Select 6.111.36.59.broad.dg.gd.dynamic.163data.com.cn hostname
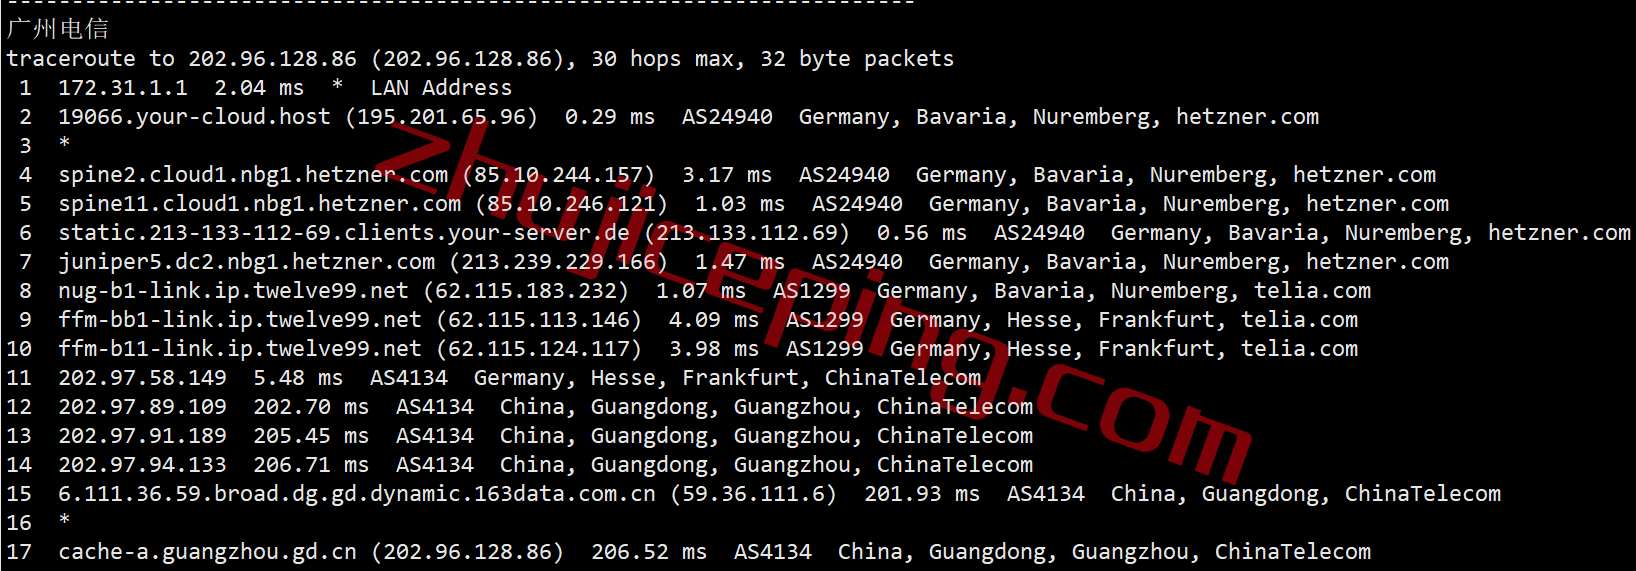Viewport: 1636px width, 571px height. click(x=357, y=494)
